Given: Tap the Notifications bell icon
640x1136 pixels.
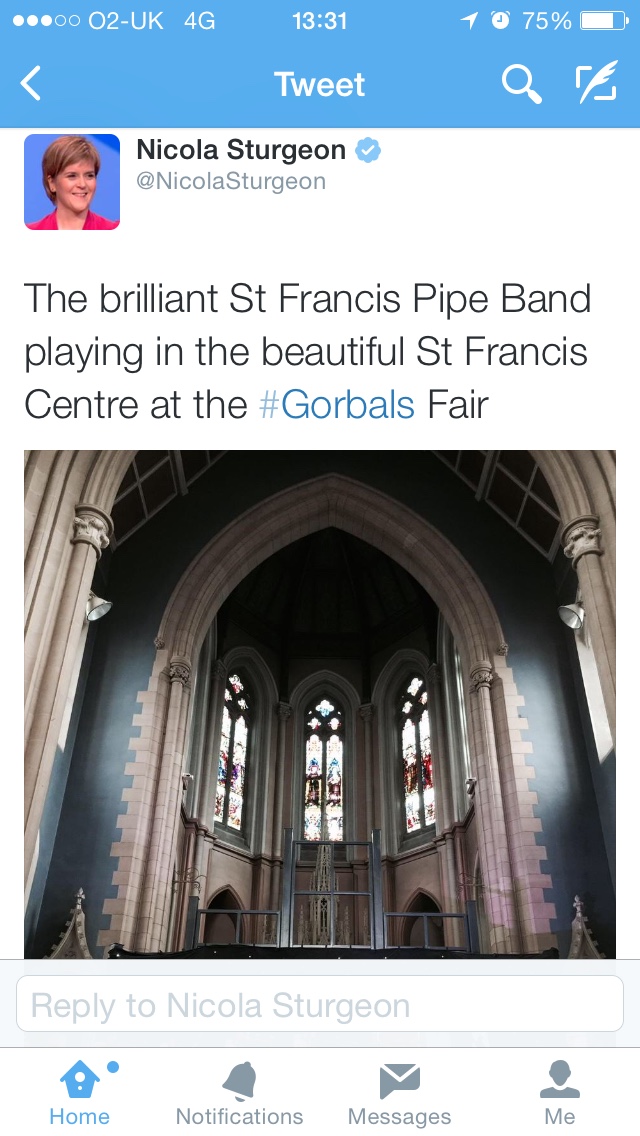Looking at the screenshot, I should (240, 1080).
